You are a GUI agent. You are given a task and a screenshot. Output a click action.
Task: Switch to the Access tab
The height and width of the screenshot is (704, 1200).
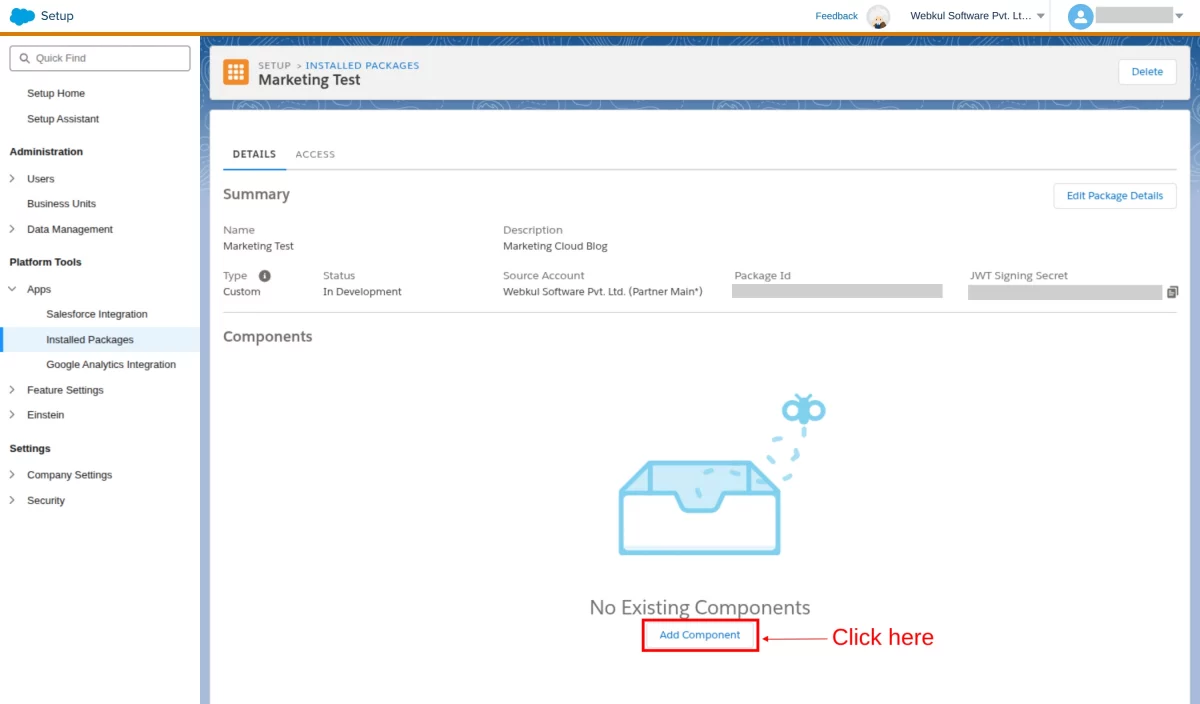(x=315, y=154)
